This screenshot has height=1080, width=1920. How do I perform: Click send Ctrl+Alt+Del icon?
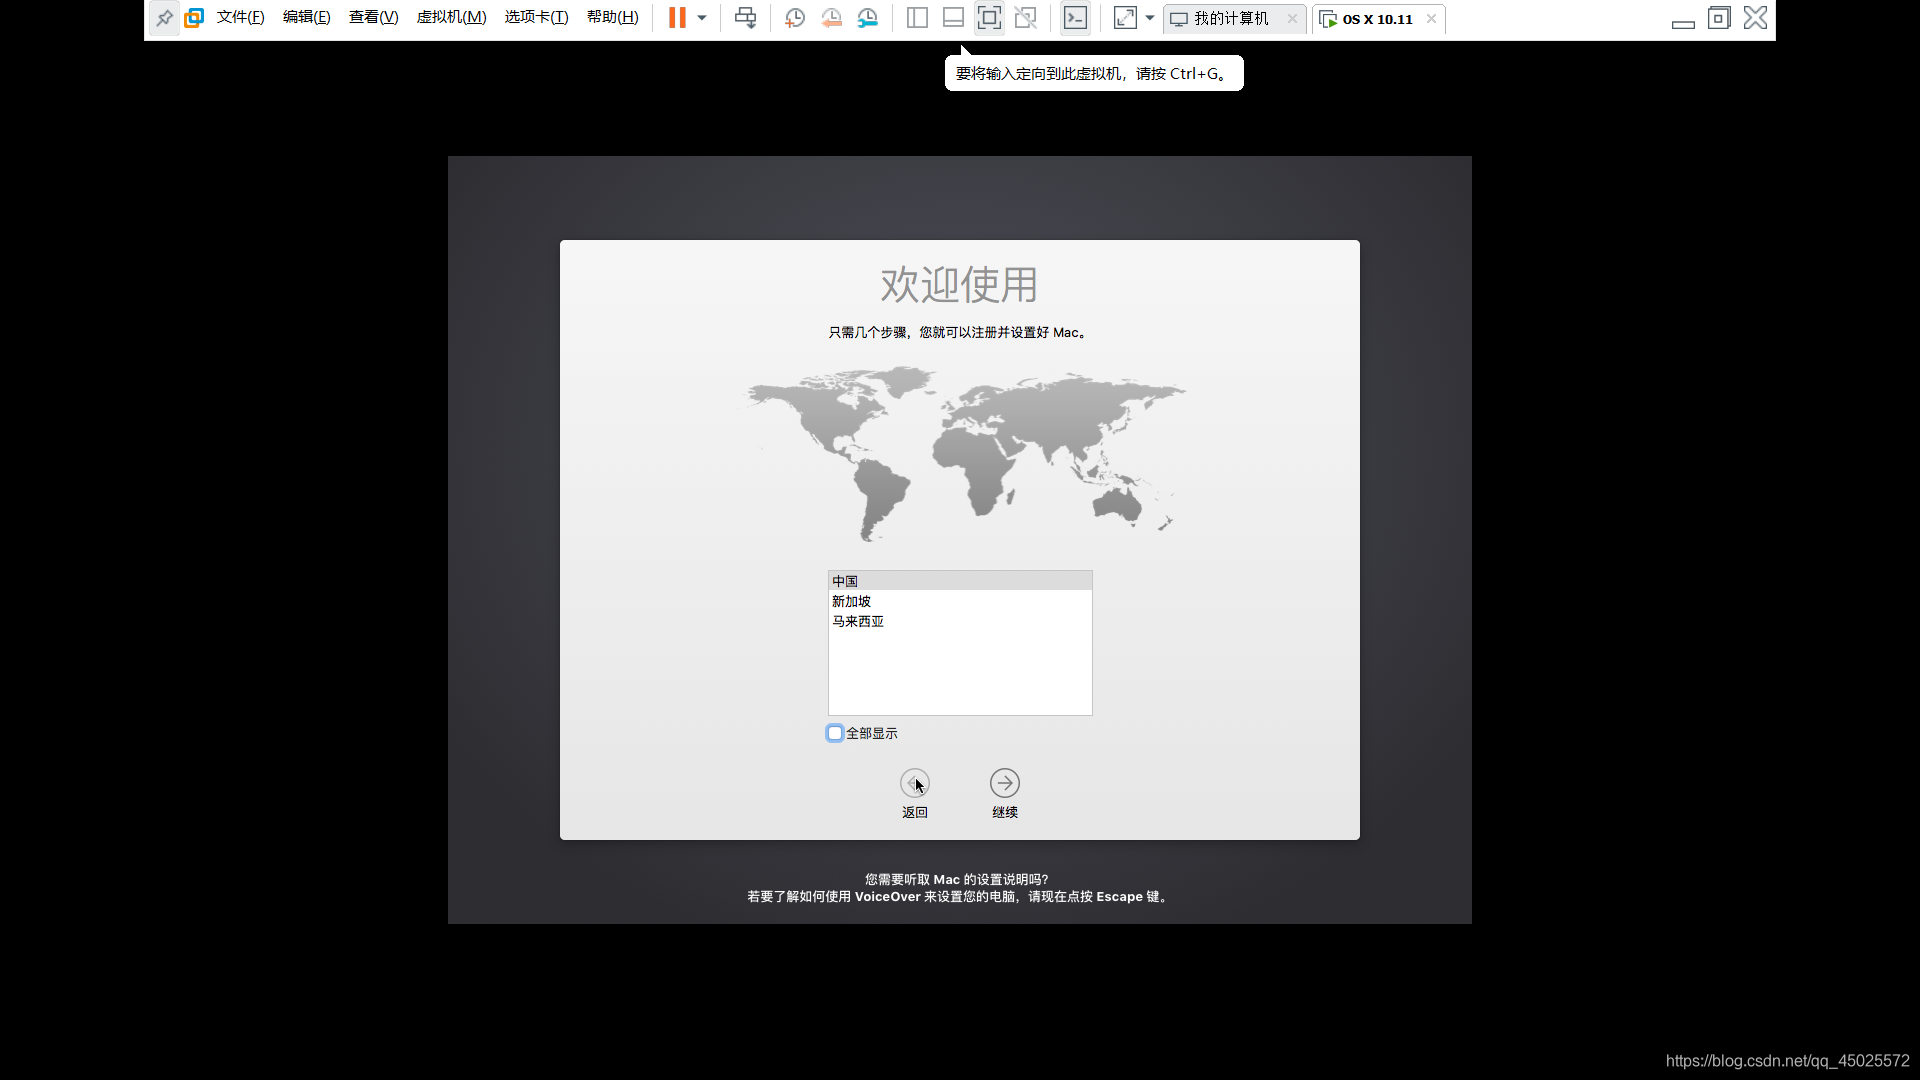[746, 18]
